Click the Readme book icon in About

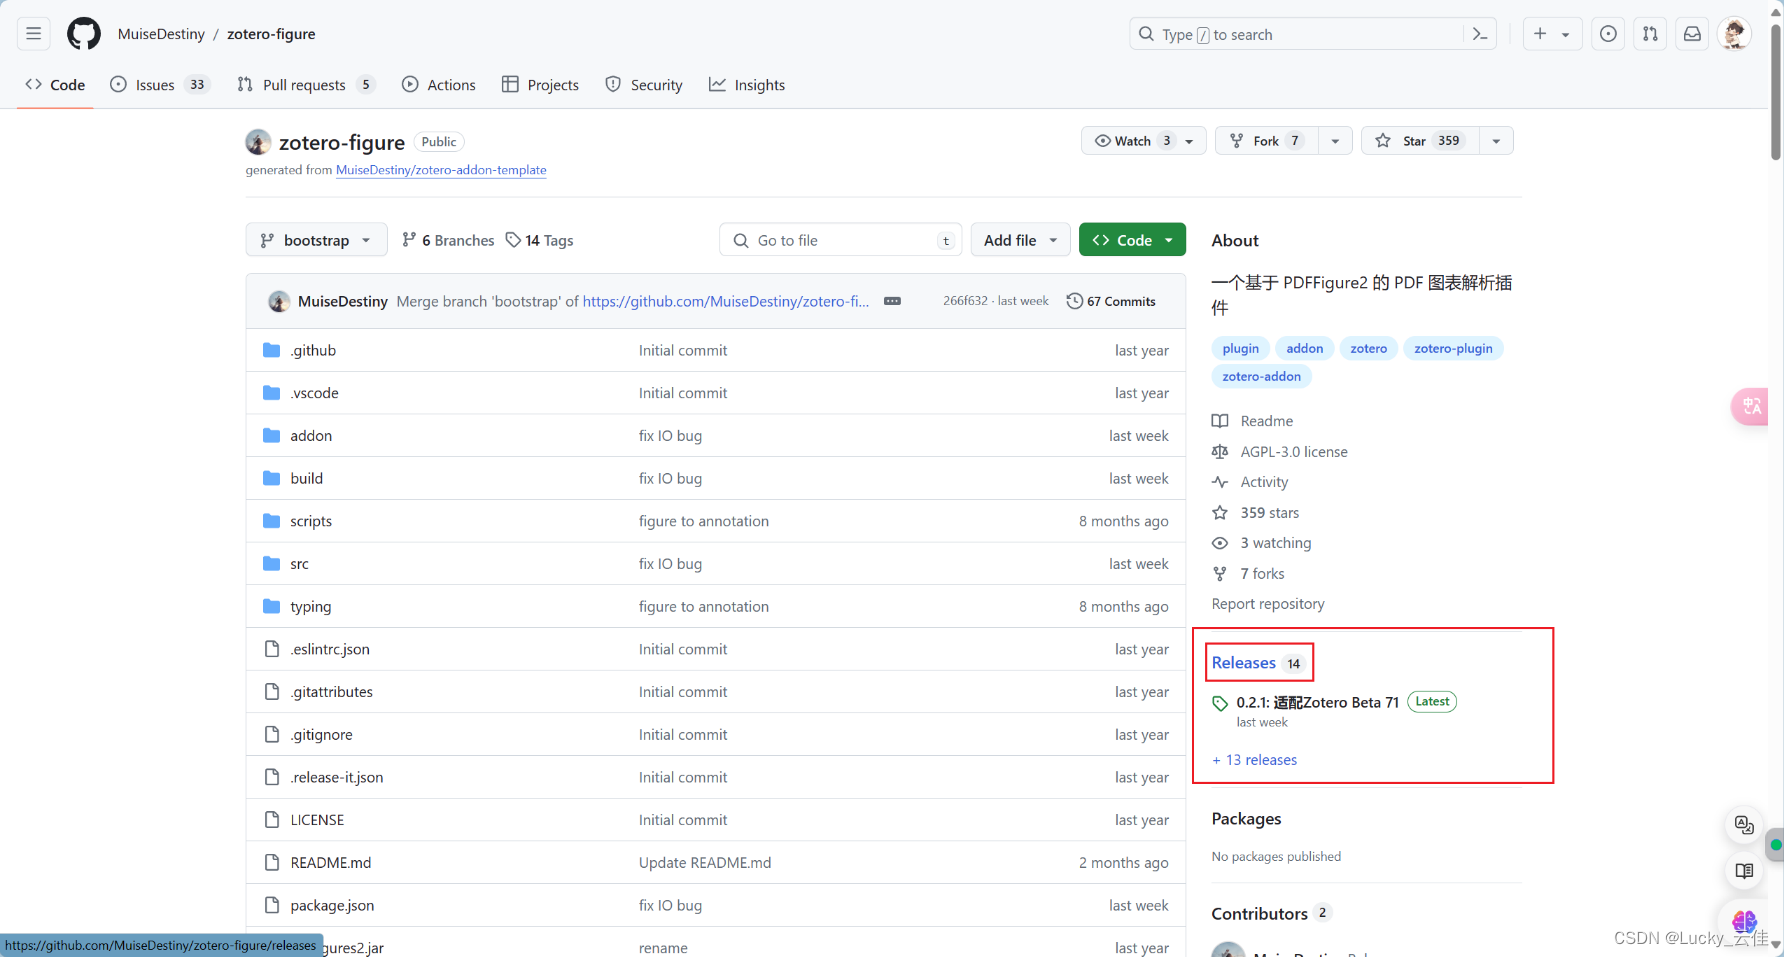1220,421
